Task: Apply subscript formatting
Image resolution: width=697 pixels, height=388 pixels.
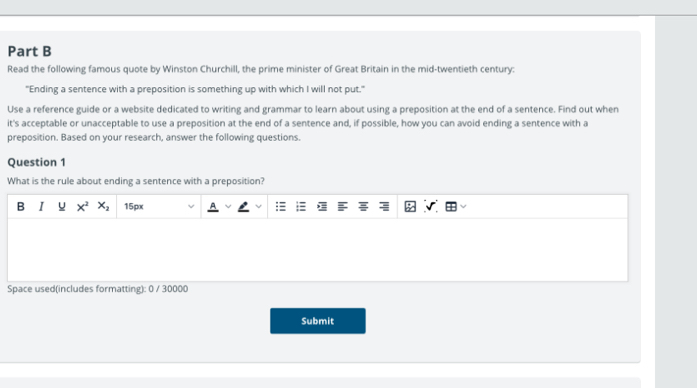Action: click(x=103, y=206)
